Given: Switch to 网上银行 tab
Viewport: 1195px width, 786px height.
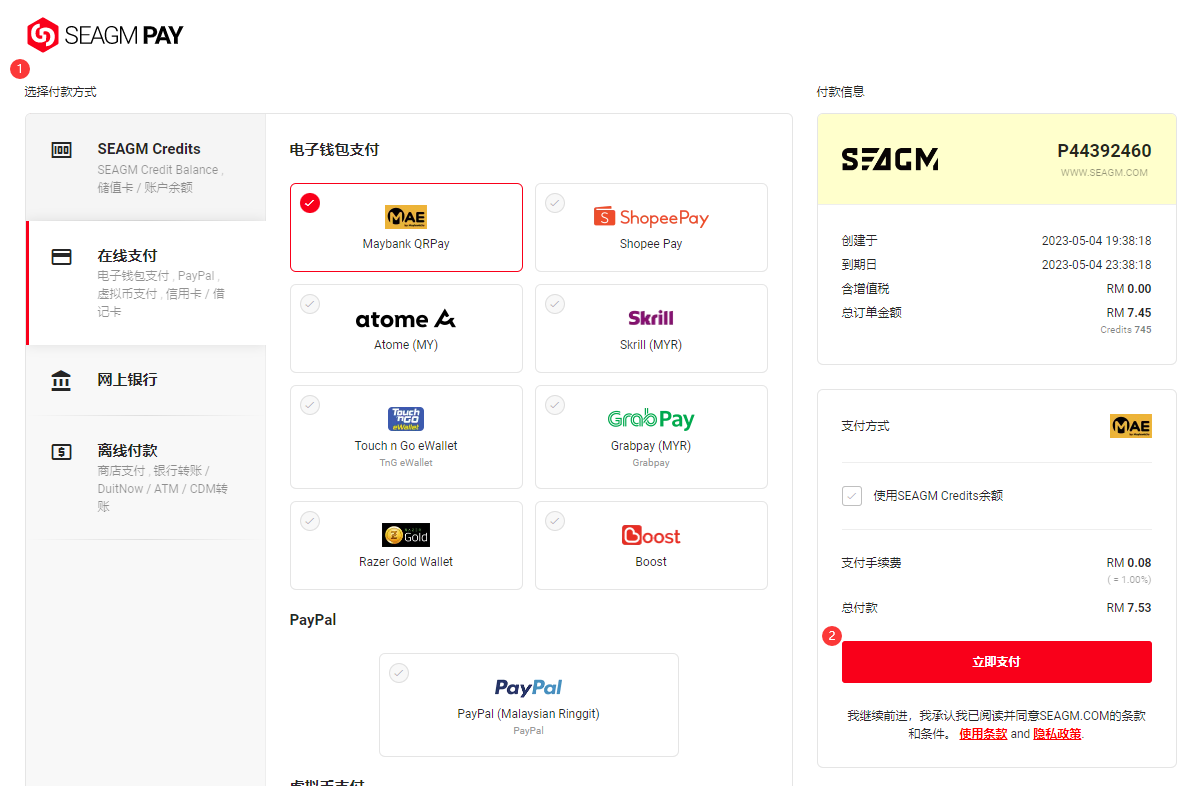Looking at the screenshot, I should coord(146,380).
